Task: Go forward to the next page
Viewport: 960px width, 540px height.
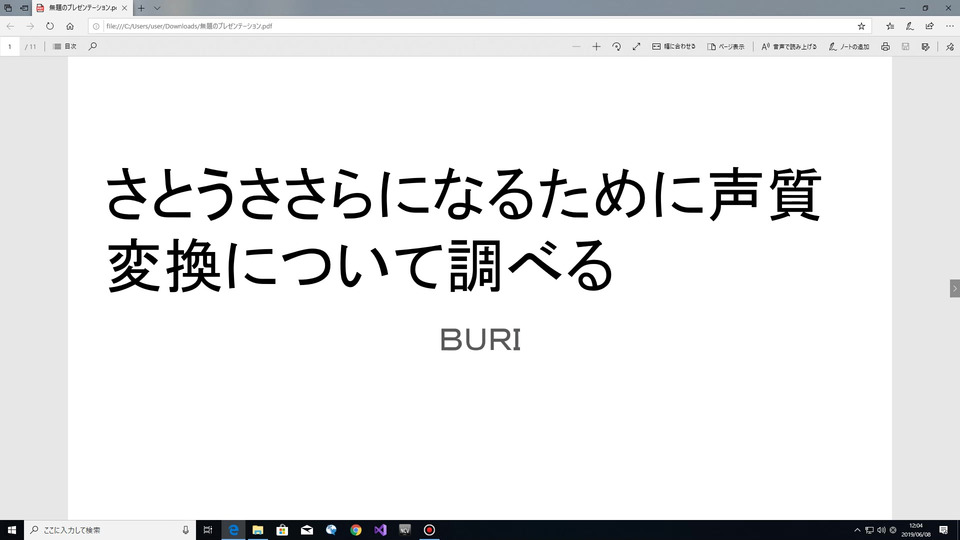Action: click(x=30, y=26)
